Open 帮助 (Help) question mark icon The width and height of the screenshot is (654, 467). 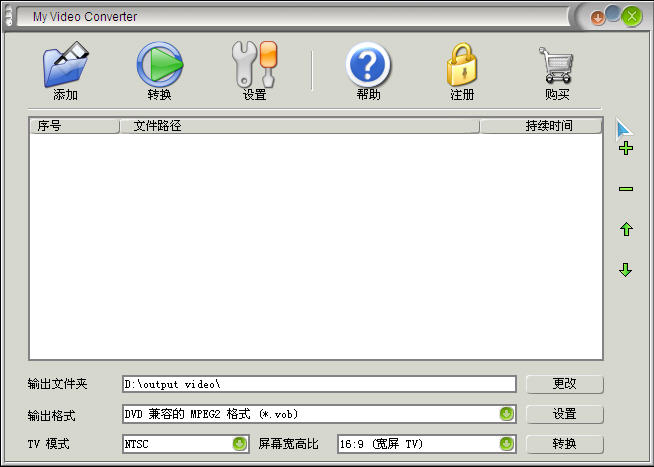(368, 64)
